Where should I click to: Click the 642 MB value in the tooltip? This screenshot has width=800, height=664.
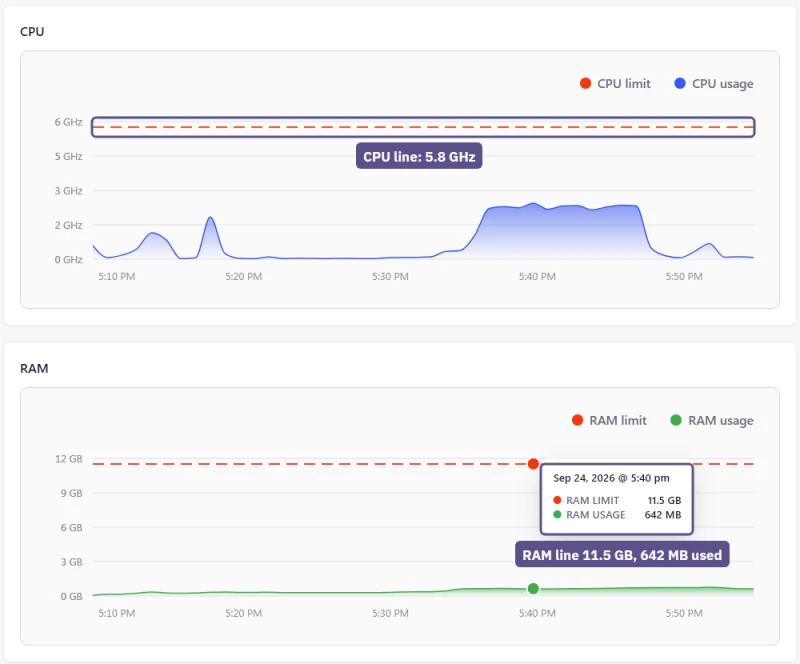coord(663,515)
